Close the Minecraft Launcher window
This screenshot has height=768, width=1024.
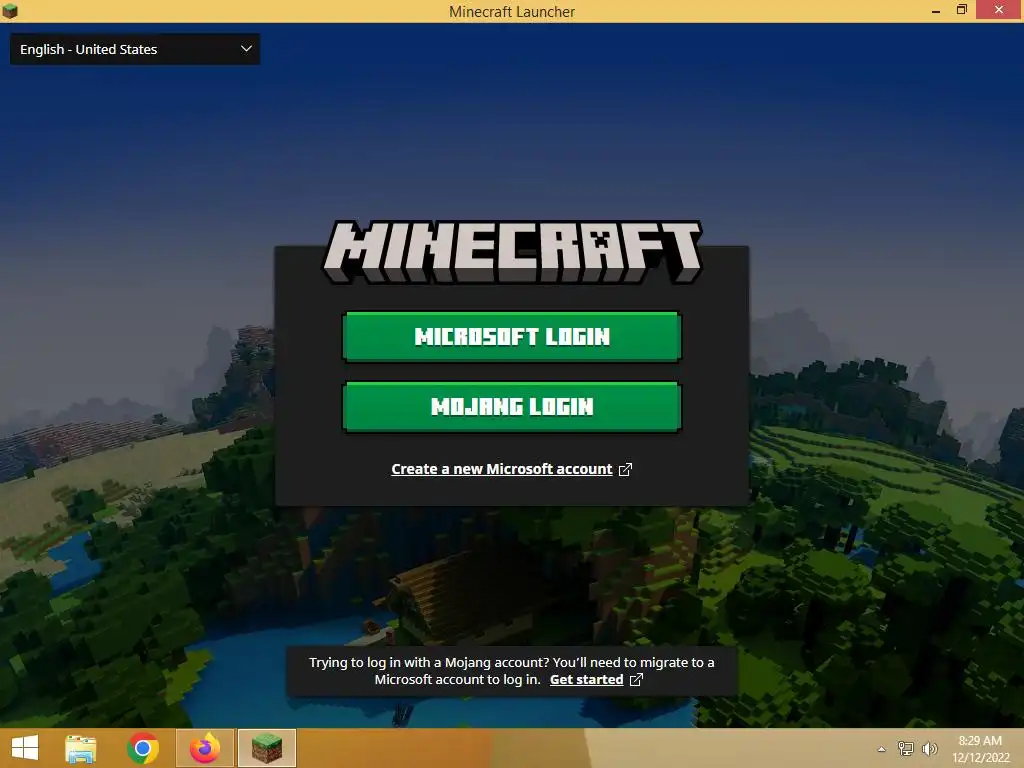pyautogui.click(x=999, y=10)
